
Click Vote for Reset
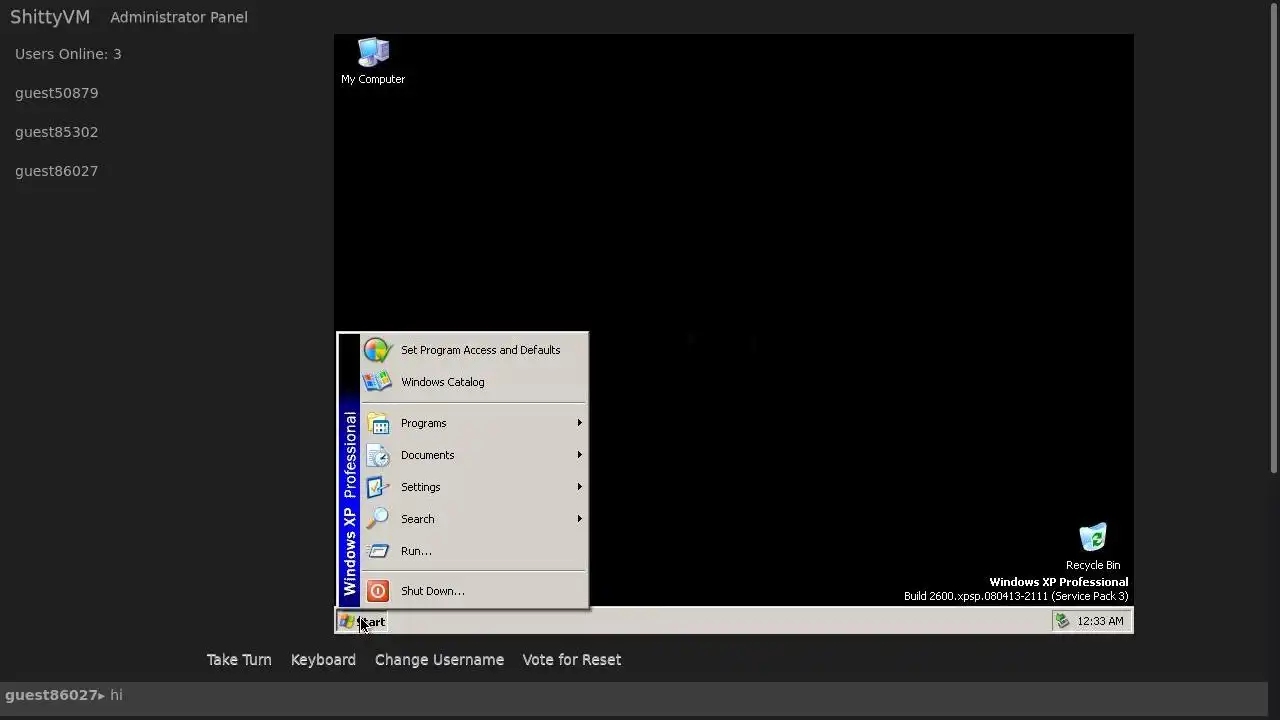572,660
